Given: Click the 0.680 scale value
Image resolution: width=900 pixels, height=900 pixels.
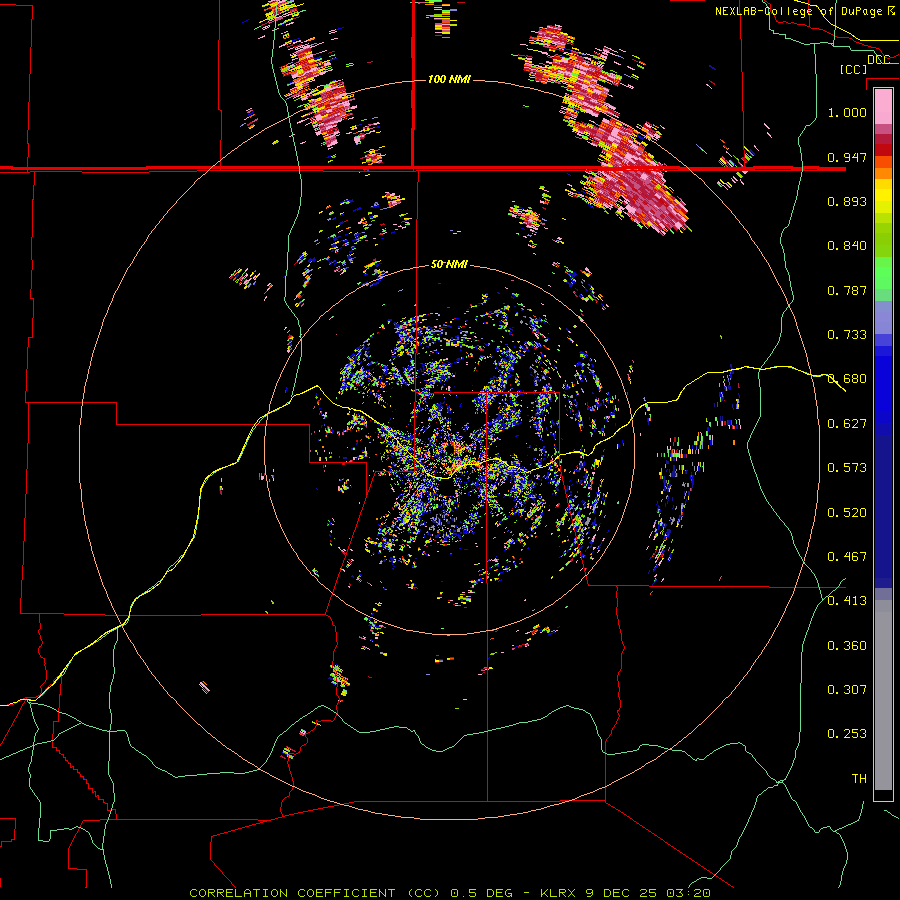Looking at the screenshot, I should click(847, 379).
